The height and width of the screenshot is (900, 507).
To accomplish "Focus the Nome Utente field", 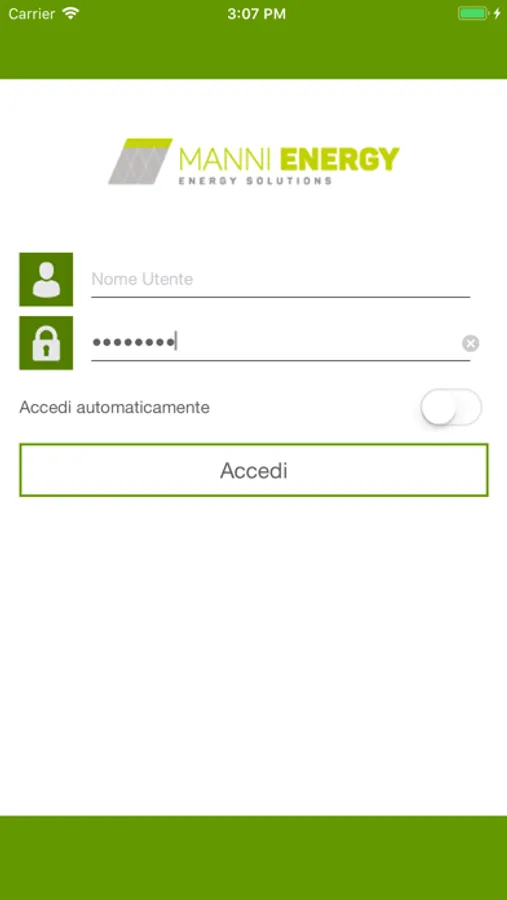I will [x=280, y=280].
